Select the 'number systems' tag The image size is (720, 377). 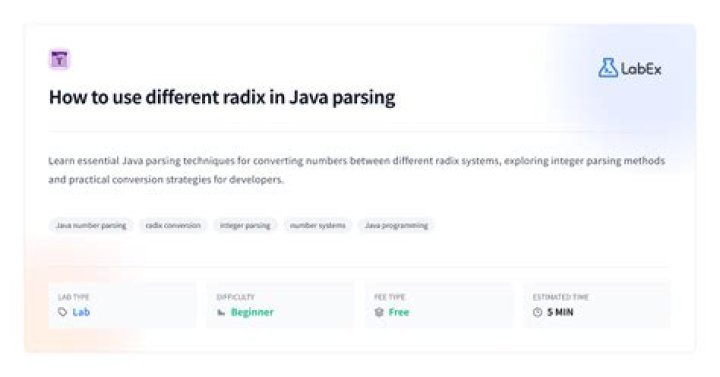point(318,225)
